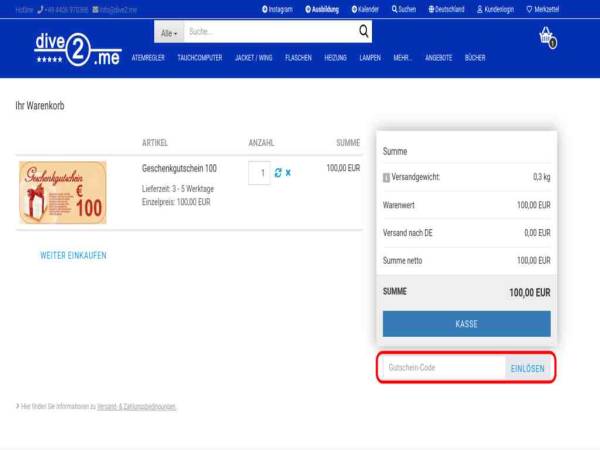Open the shopping basket icon

point(547,37)
